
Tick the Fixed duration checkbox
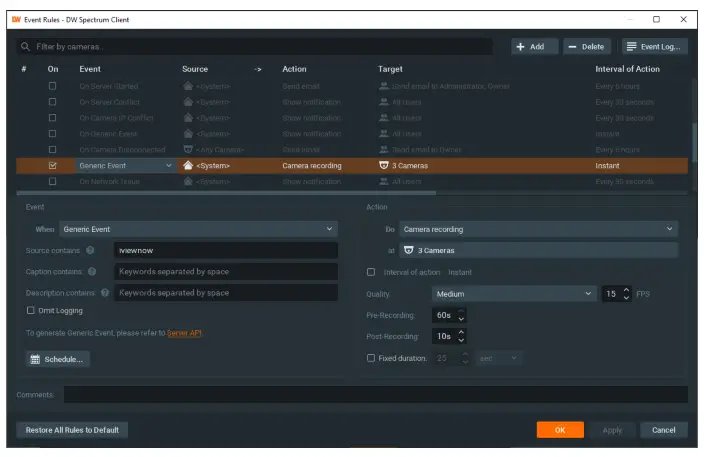point(371,358)
